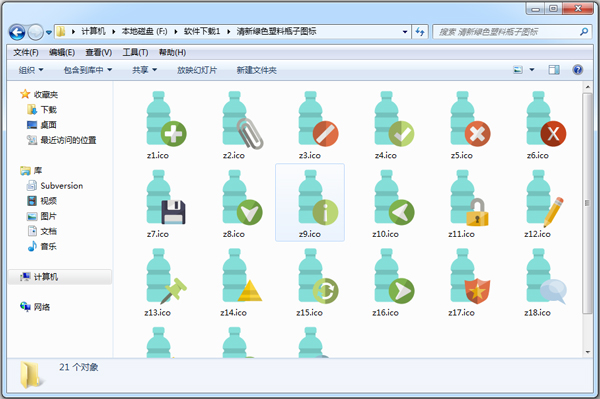Image resolution: width=600 pixels, height=399 pixels.
Task: Click the Forward navigation arrow button
Action: [x=36, y=32]
